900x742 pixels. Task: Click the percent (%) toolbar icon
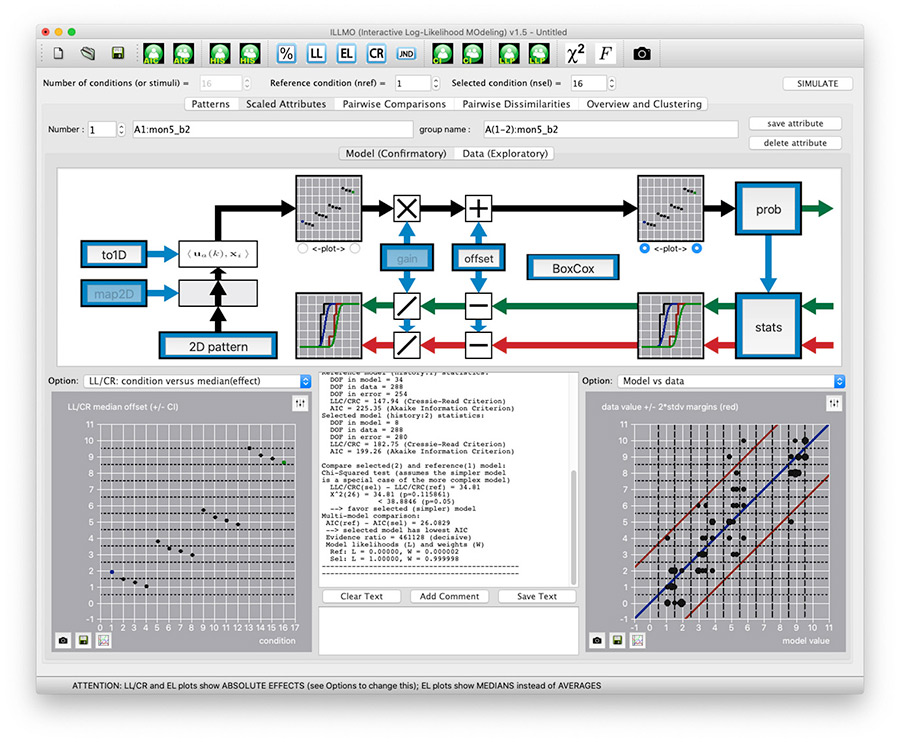(x=287, y=53)
